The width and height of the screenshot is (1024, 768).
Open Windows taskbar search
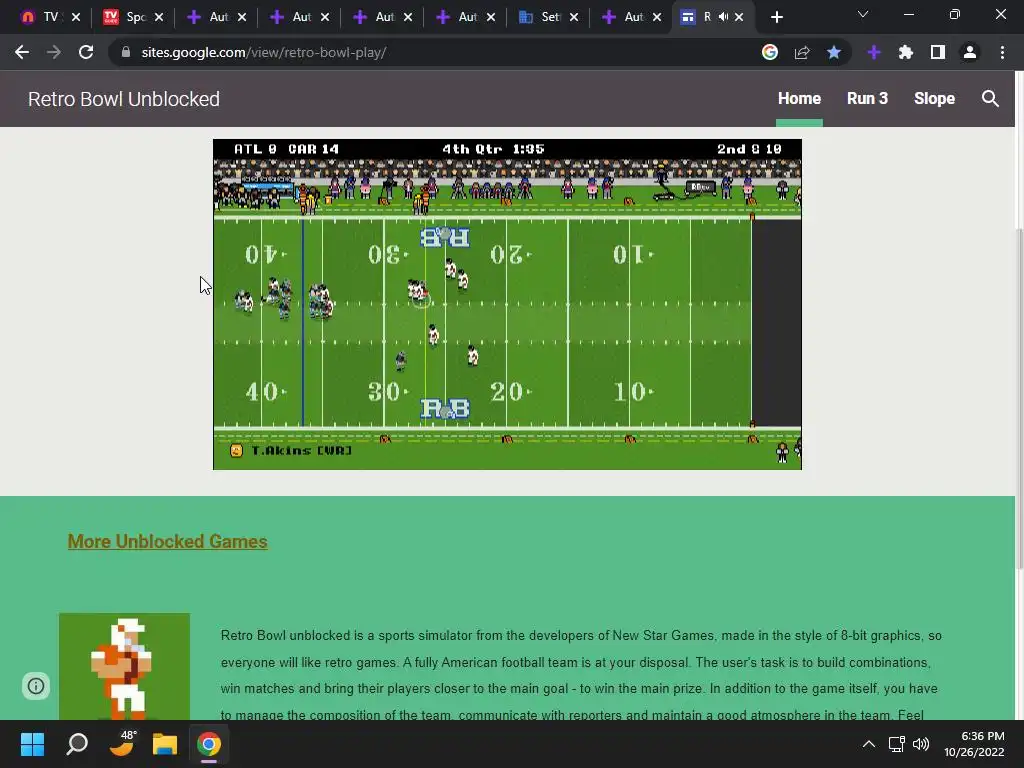point(77,744)
